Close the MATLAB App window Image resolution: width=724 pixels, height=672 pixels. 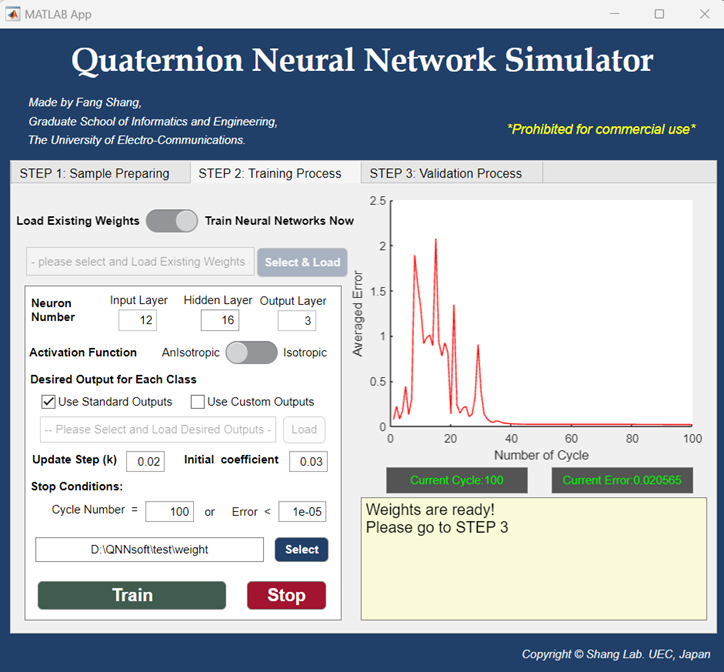tap(704, 14)
